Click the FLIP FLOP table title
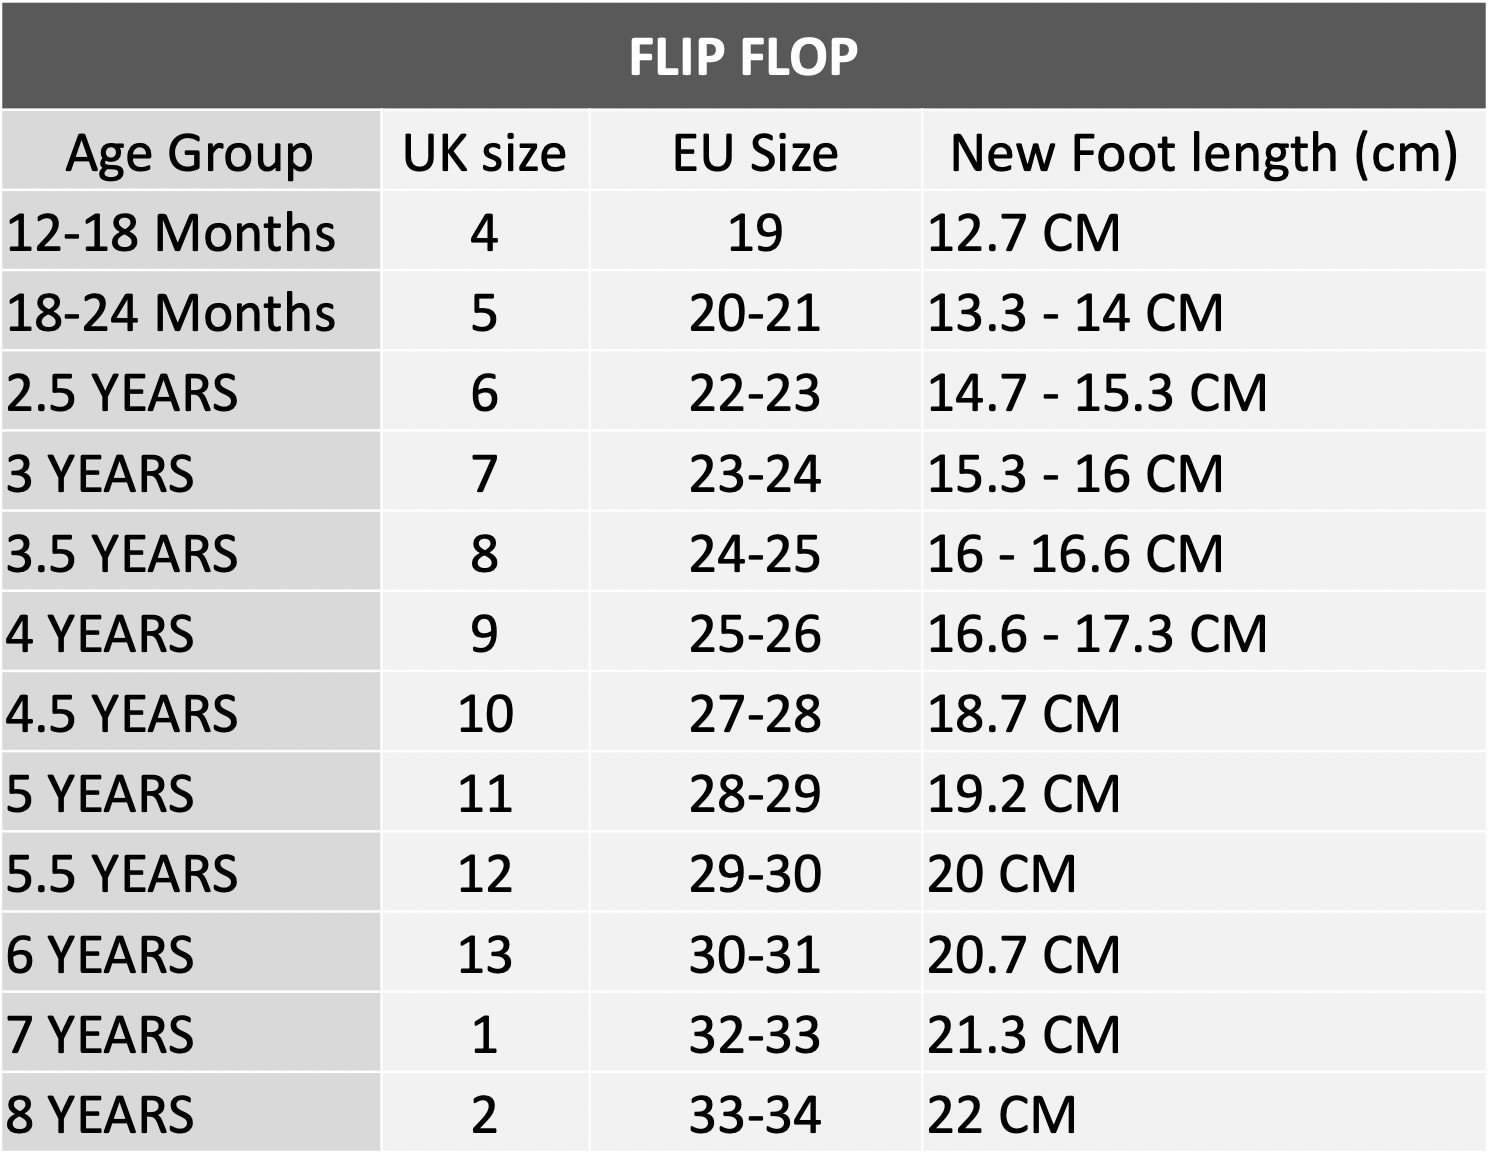1490x1160 pixels. [x=743, y=57]
